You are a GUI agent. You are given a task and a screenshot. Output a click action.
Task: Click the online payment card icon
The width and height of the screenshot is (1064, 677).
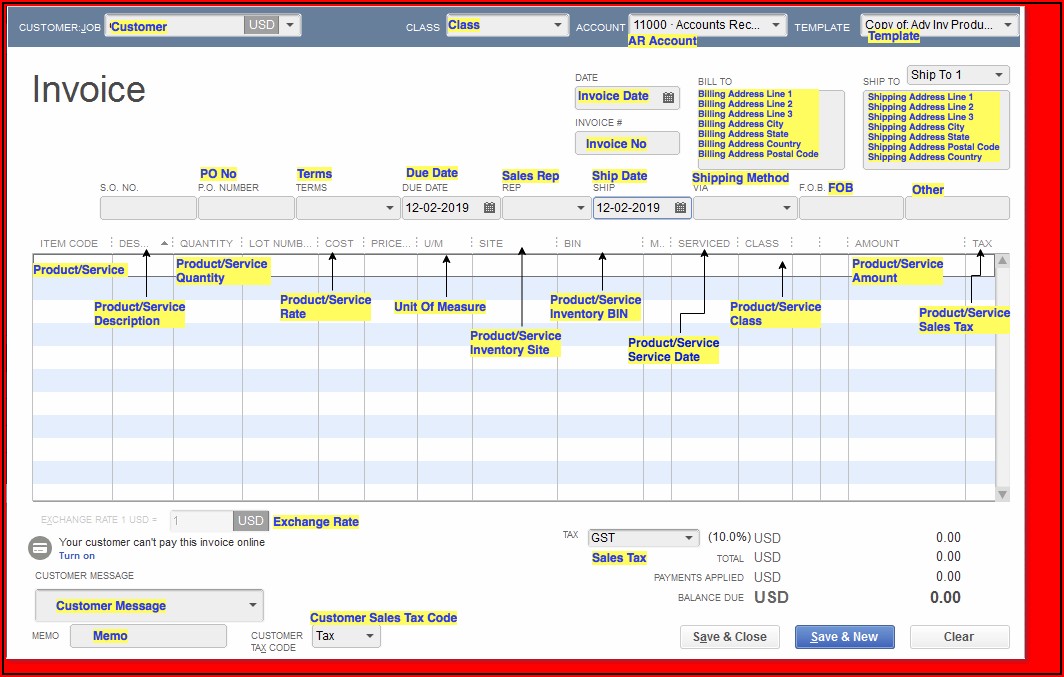(40, 548)
